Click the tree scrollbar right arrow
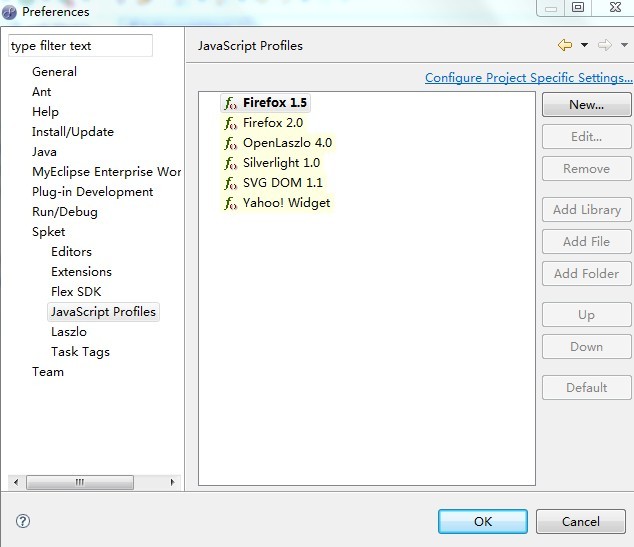 tap(172, 482)
